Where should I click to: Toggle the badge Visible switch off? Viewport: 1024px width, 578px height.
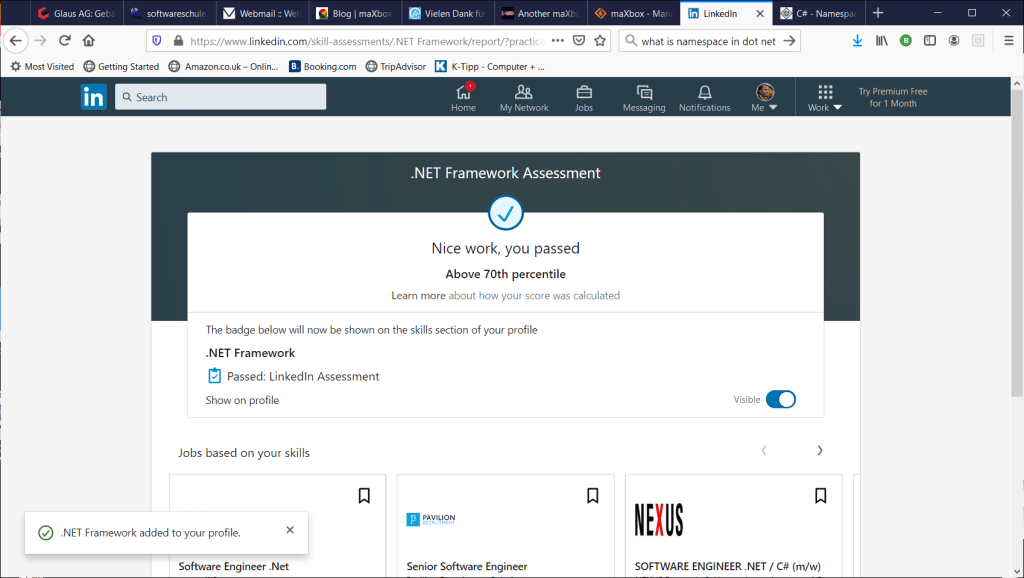click(x=780, y=400)
